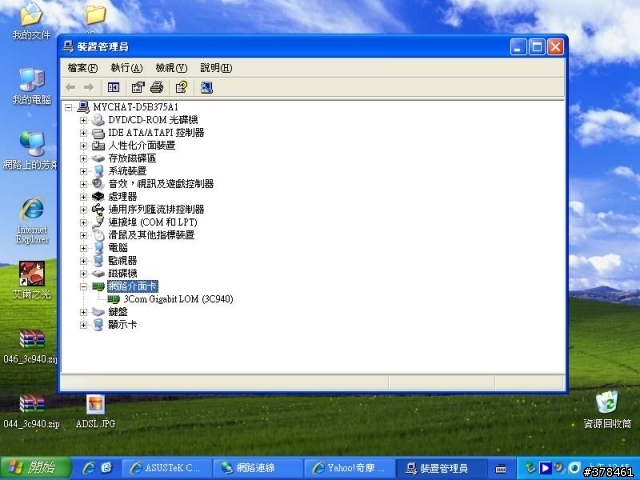Click the Back arrow in Device Manager toolbar
The height and width of the screenshot is (480, 640).
71,87
